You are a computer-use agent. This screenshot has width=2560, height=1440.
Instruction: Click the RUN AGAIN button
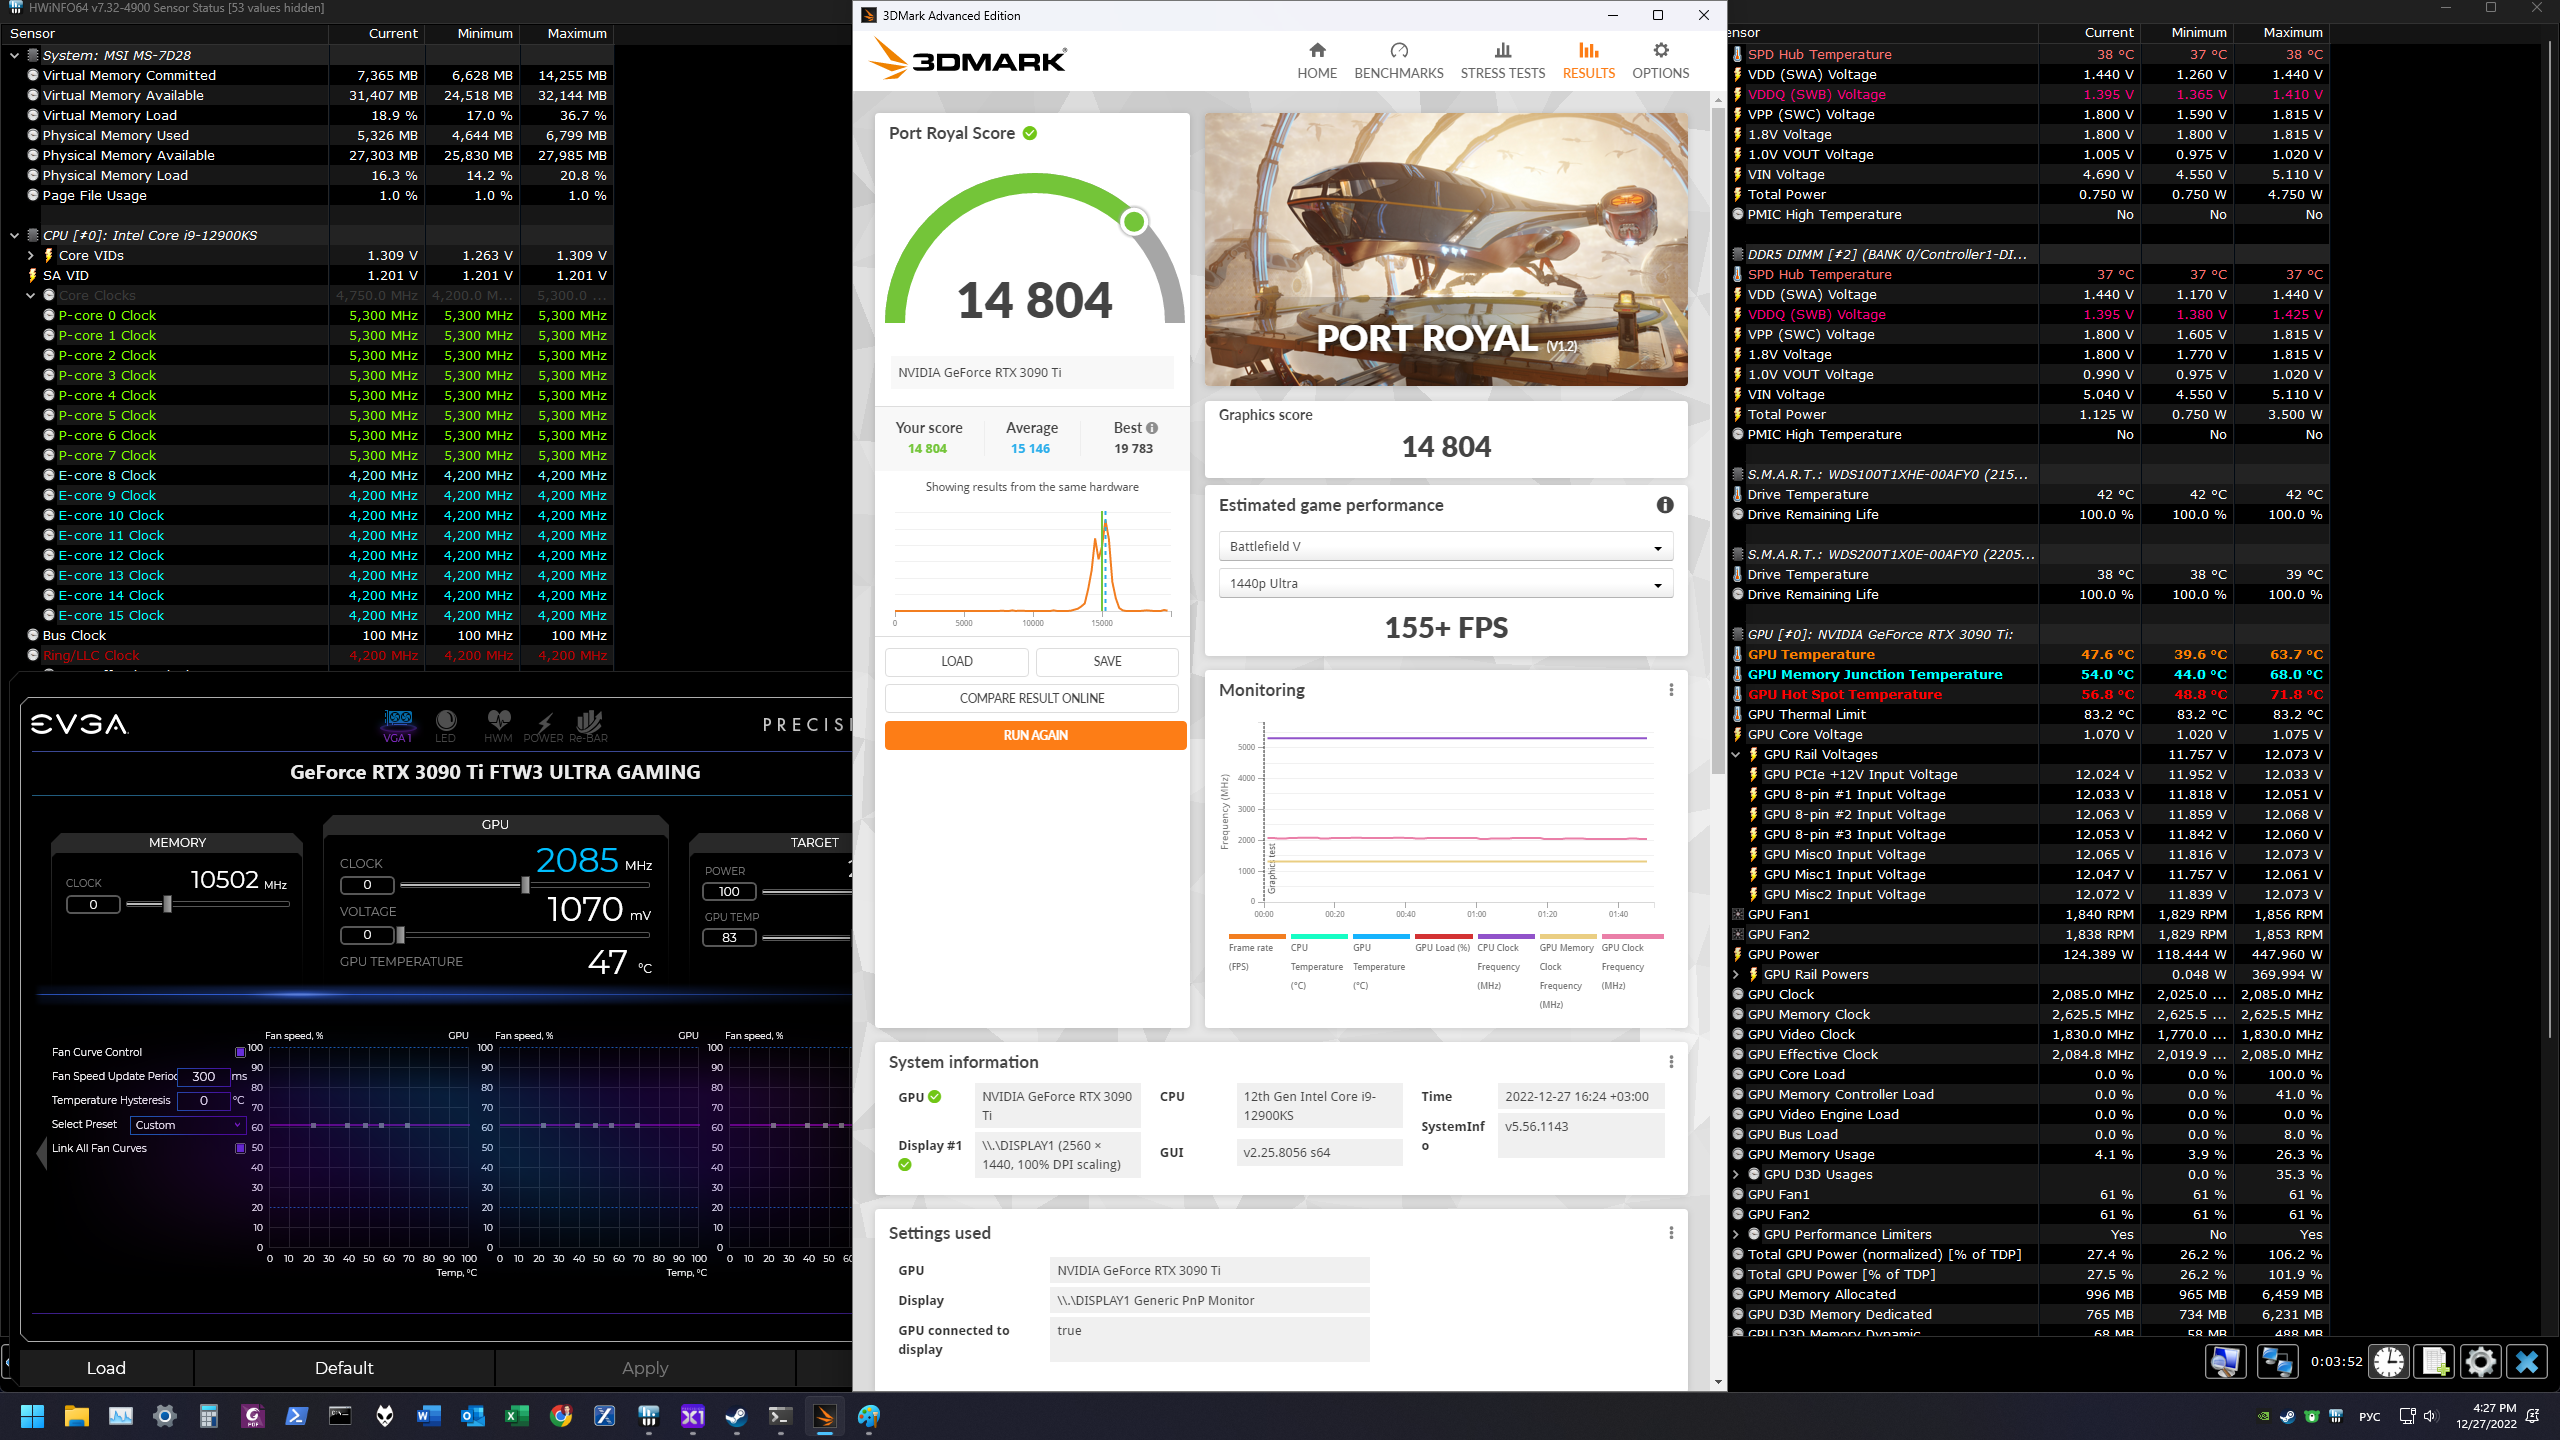tap(1035, 735)
